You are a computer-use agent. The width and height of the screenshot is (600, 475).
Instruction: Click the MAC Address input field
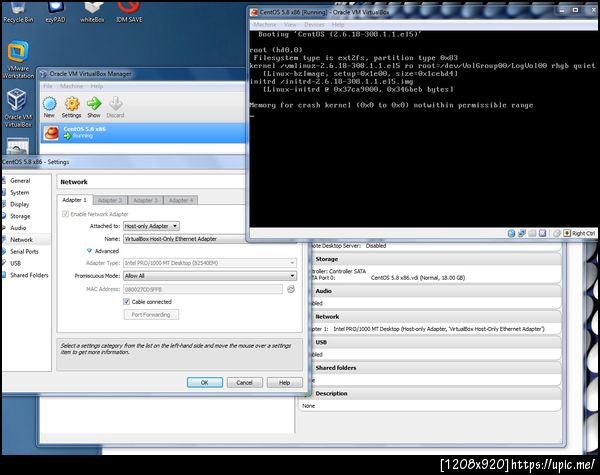[203, 289]
